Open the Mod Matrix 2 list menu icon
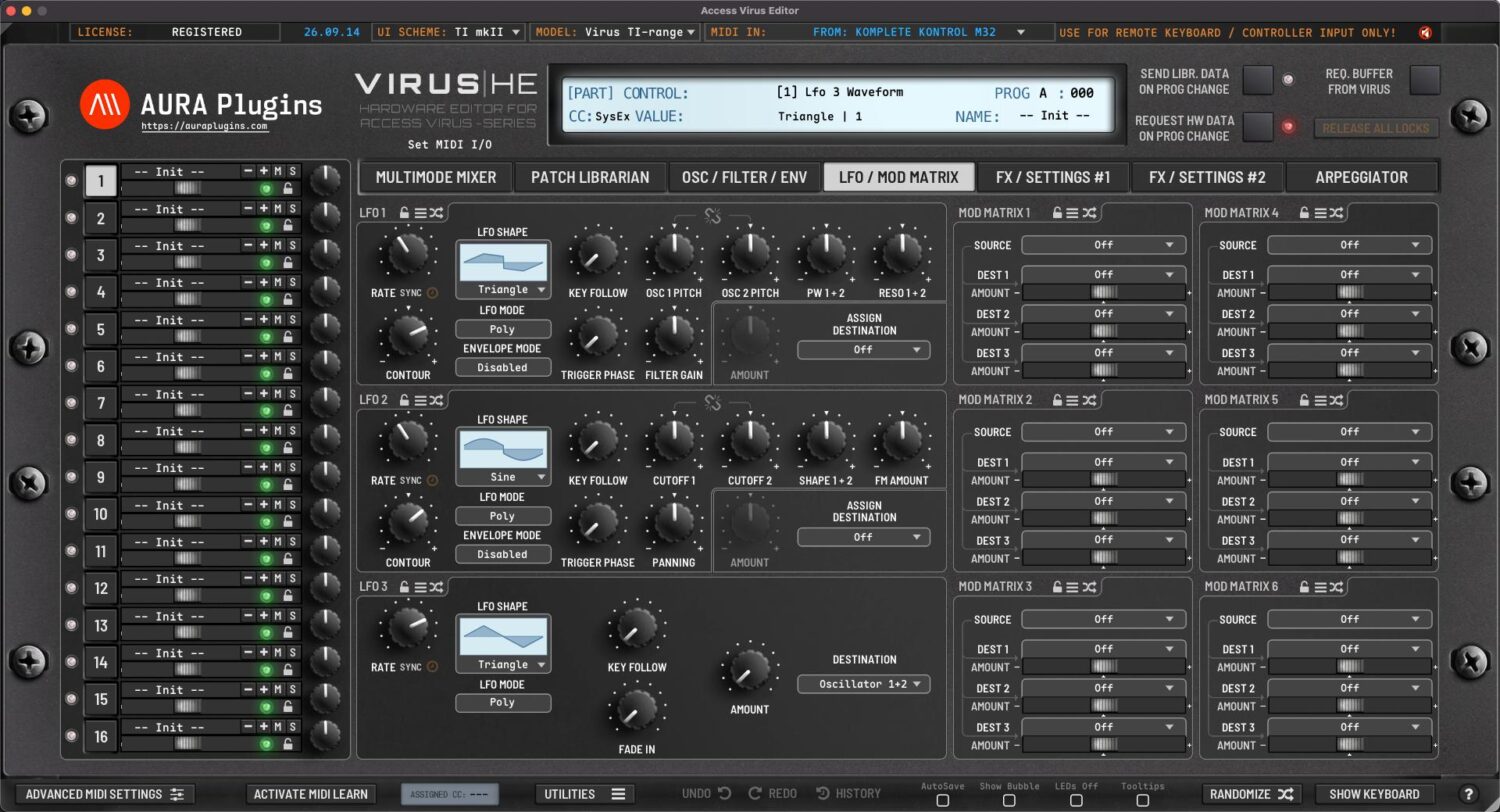 tap(1072, 400)
